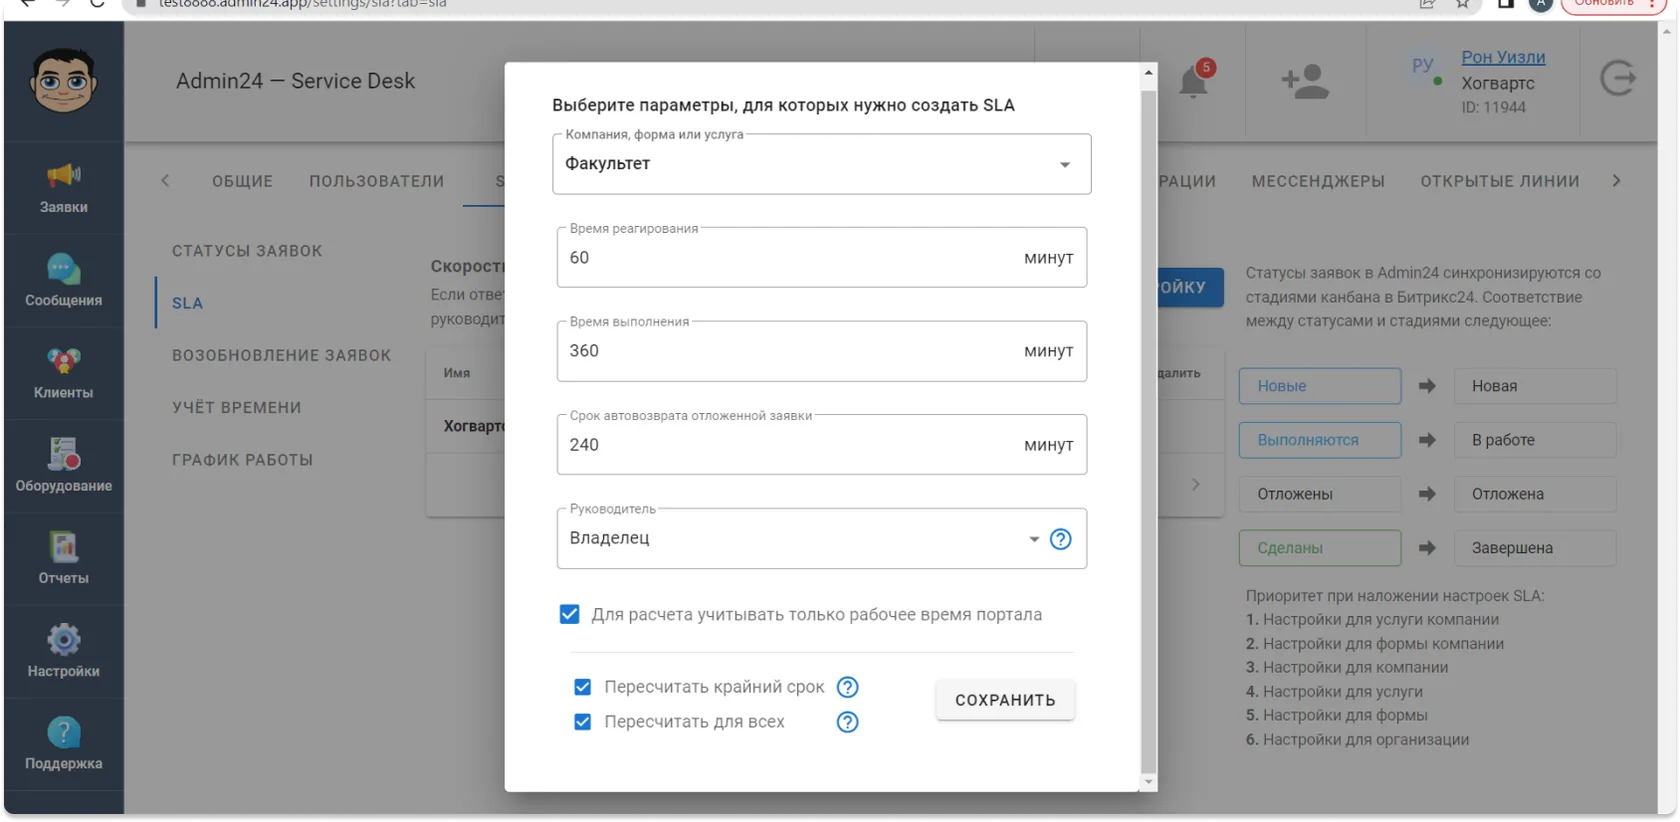Select Возобновление заявок settings item
The width and height of the screenshot is (1680, 822).
(281, 355)
